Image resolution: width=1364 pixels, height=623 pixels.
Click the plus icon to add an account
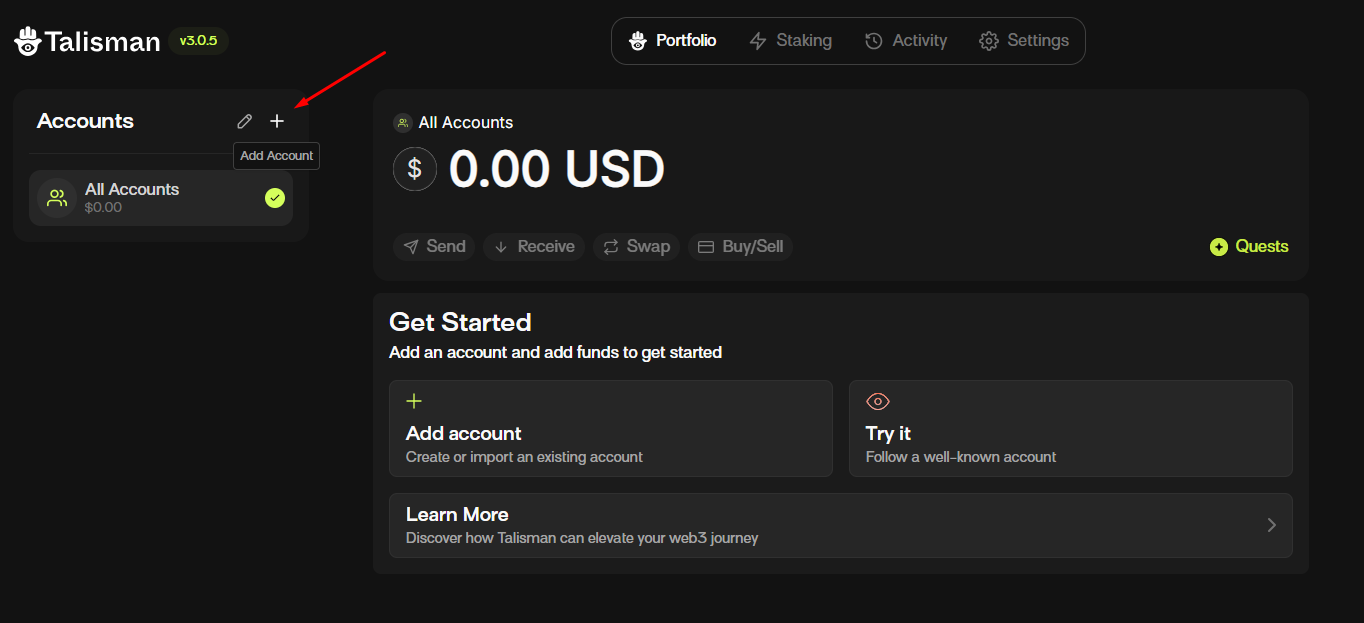[x=277, y=121]
